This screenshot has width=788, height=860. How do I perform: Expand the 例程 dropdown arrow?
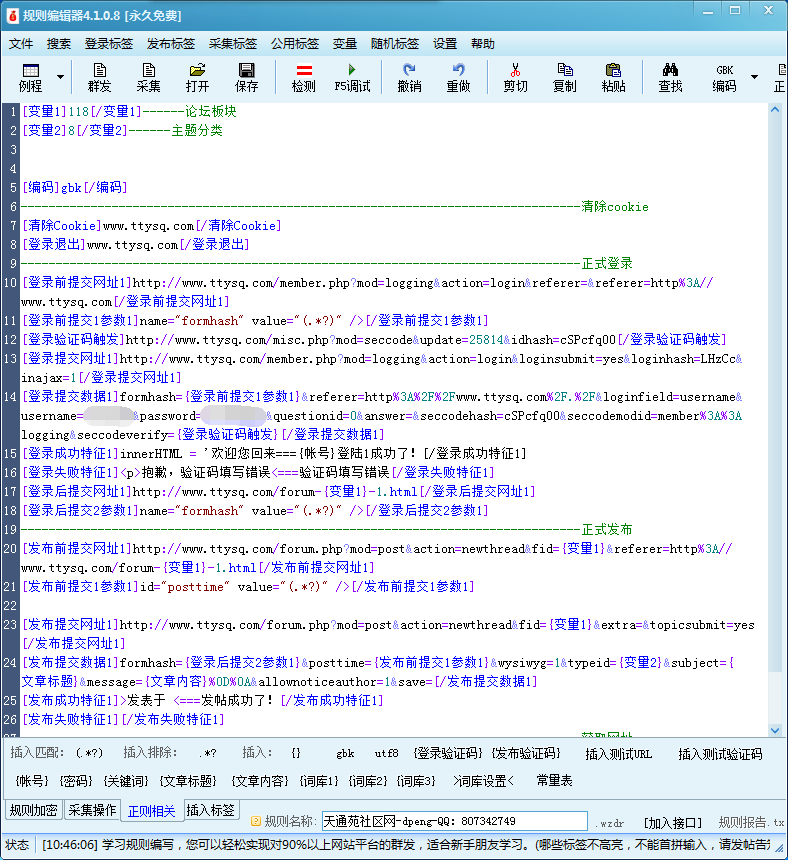click(x=60, y=77)
